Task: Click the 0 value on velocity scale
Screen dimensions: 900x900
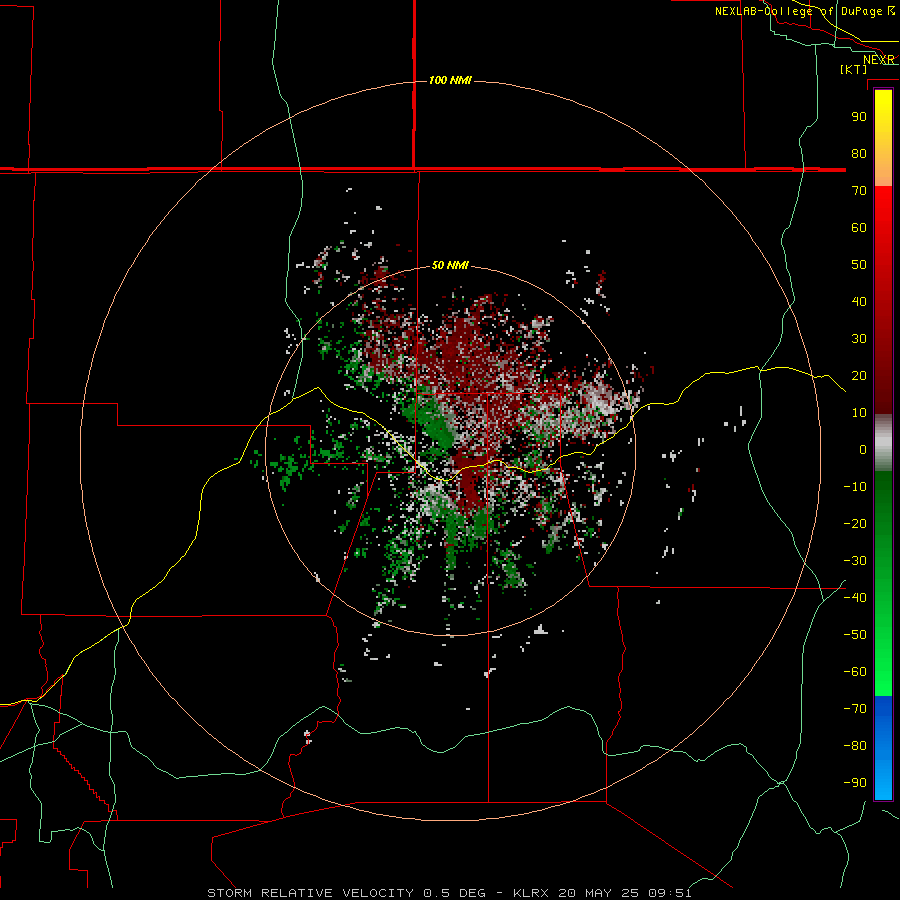Action: click(863, 449)
